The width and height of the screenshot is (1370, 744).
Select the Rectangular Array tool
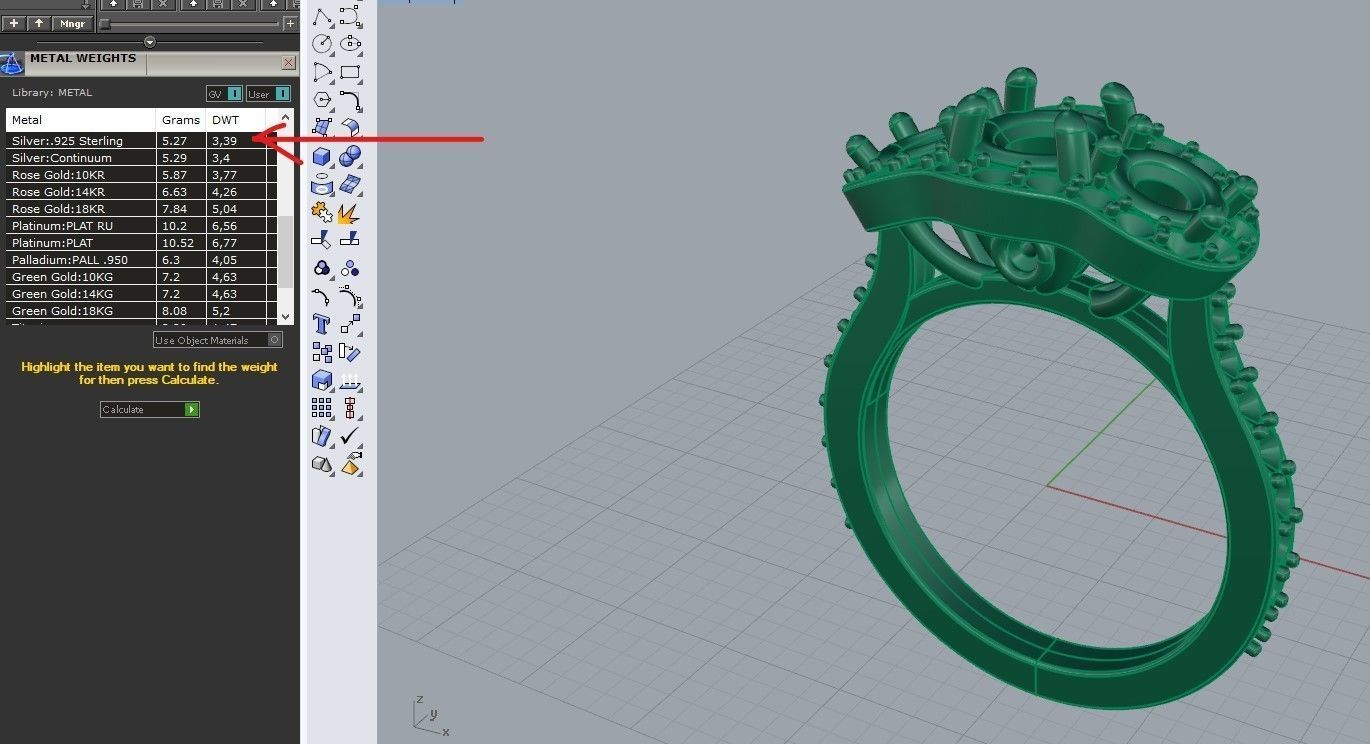click(x=322, y=408)
